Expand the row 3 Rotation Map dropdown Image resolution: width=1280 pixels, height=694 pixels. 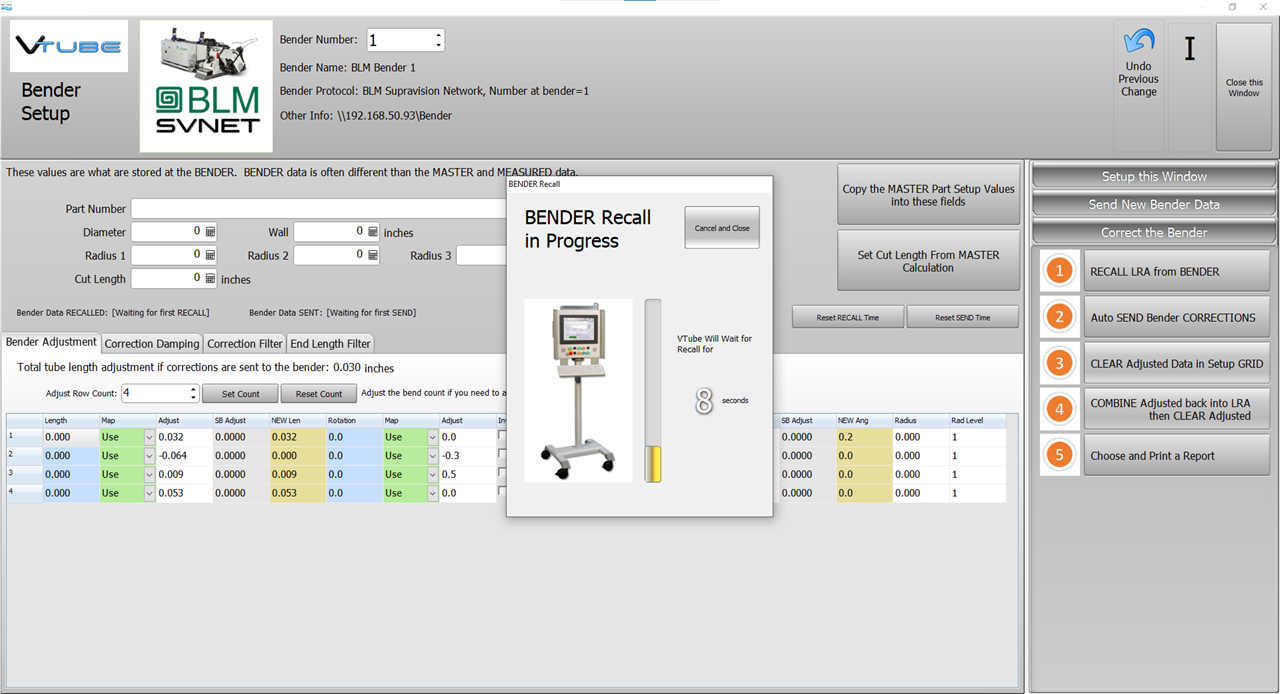pos(432,474)
